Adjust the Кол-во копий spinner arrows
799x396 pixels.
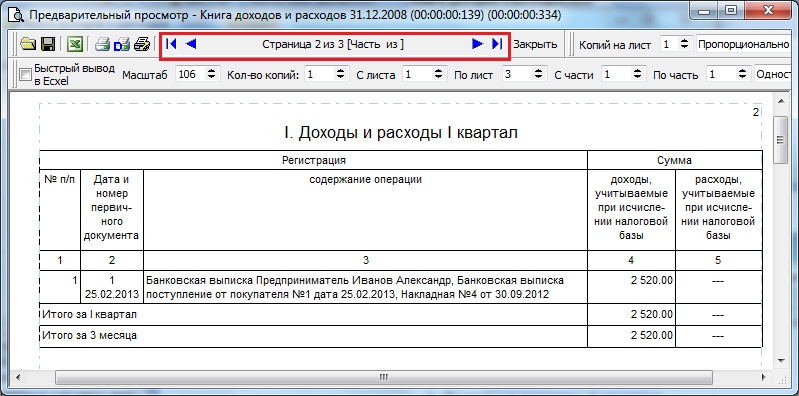point(341,74)
